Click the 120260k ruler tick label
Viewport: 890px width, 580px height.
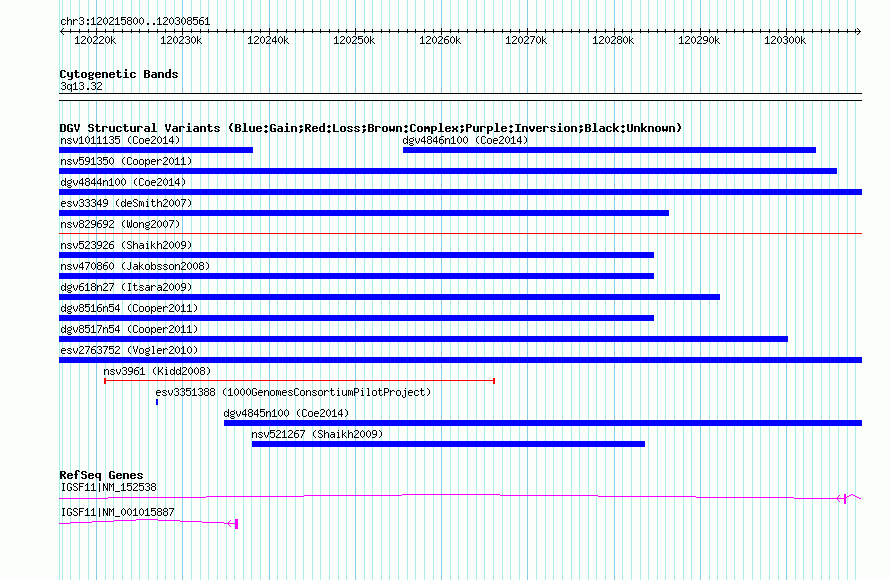(440, 40)
